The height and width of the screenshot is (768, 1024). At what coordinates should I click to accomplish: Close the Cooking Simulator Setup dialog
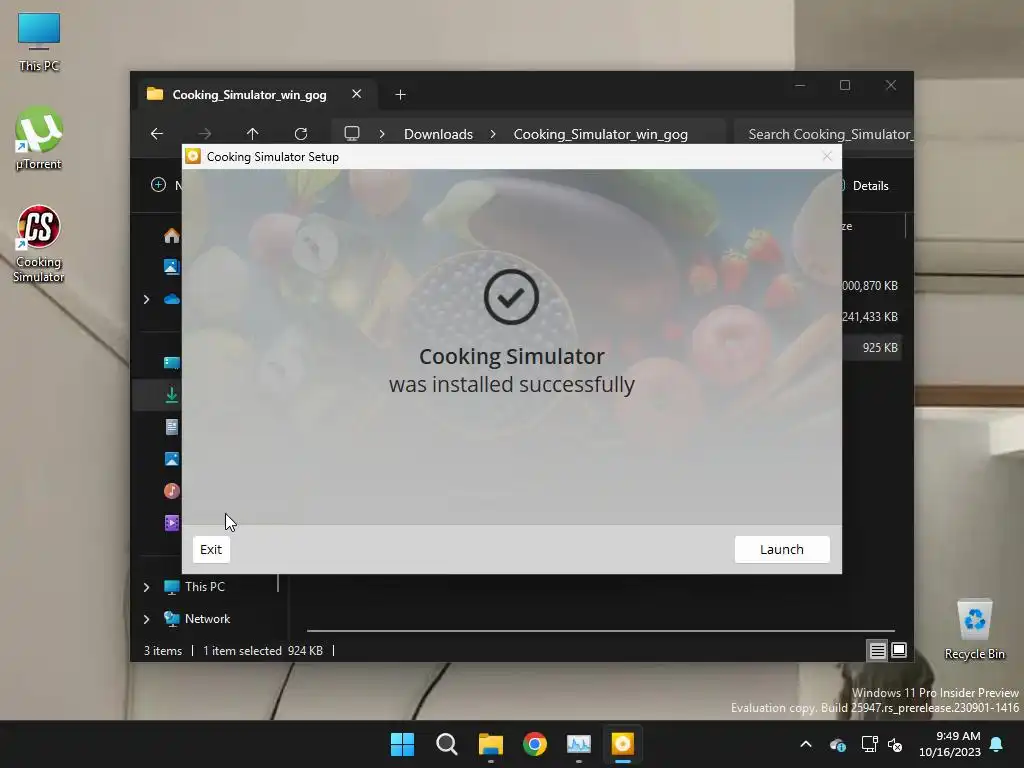[827, 156]
